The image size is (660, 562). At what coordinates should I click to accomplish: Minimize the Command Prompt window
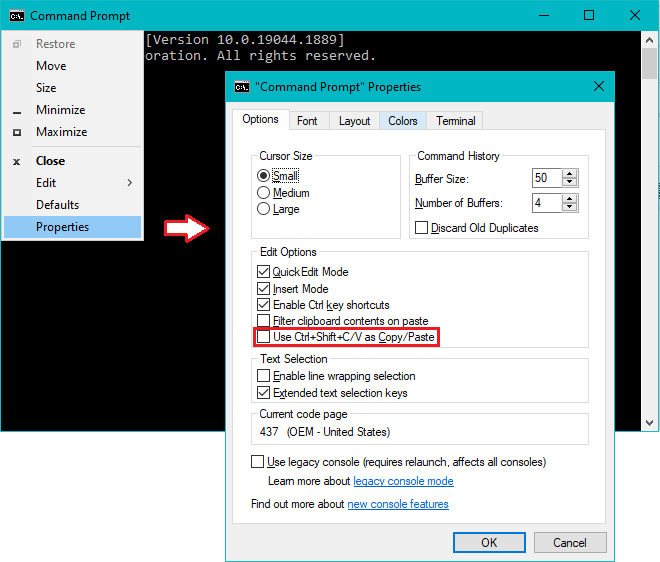coord(544,16)
